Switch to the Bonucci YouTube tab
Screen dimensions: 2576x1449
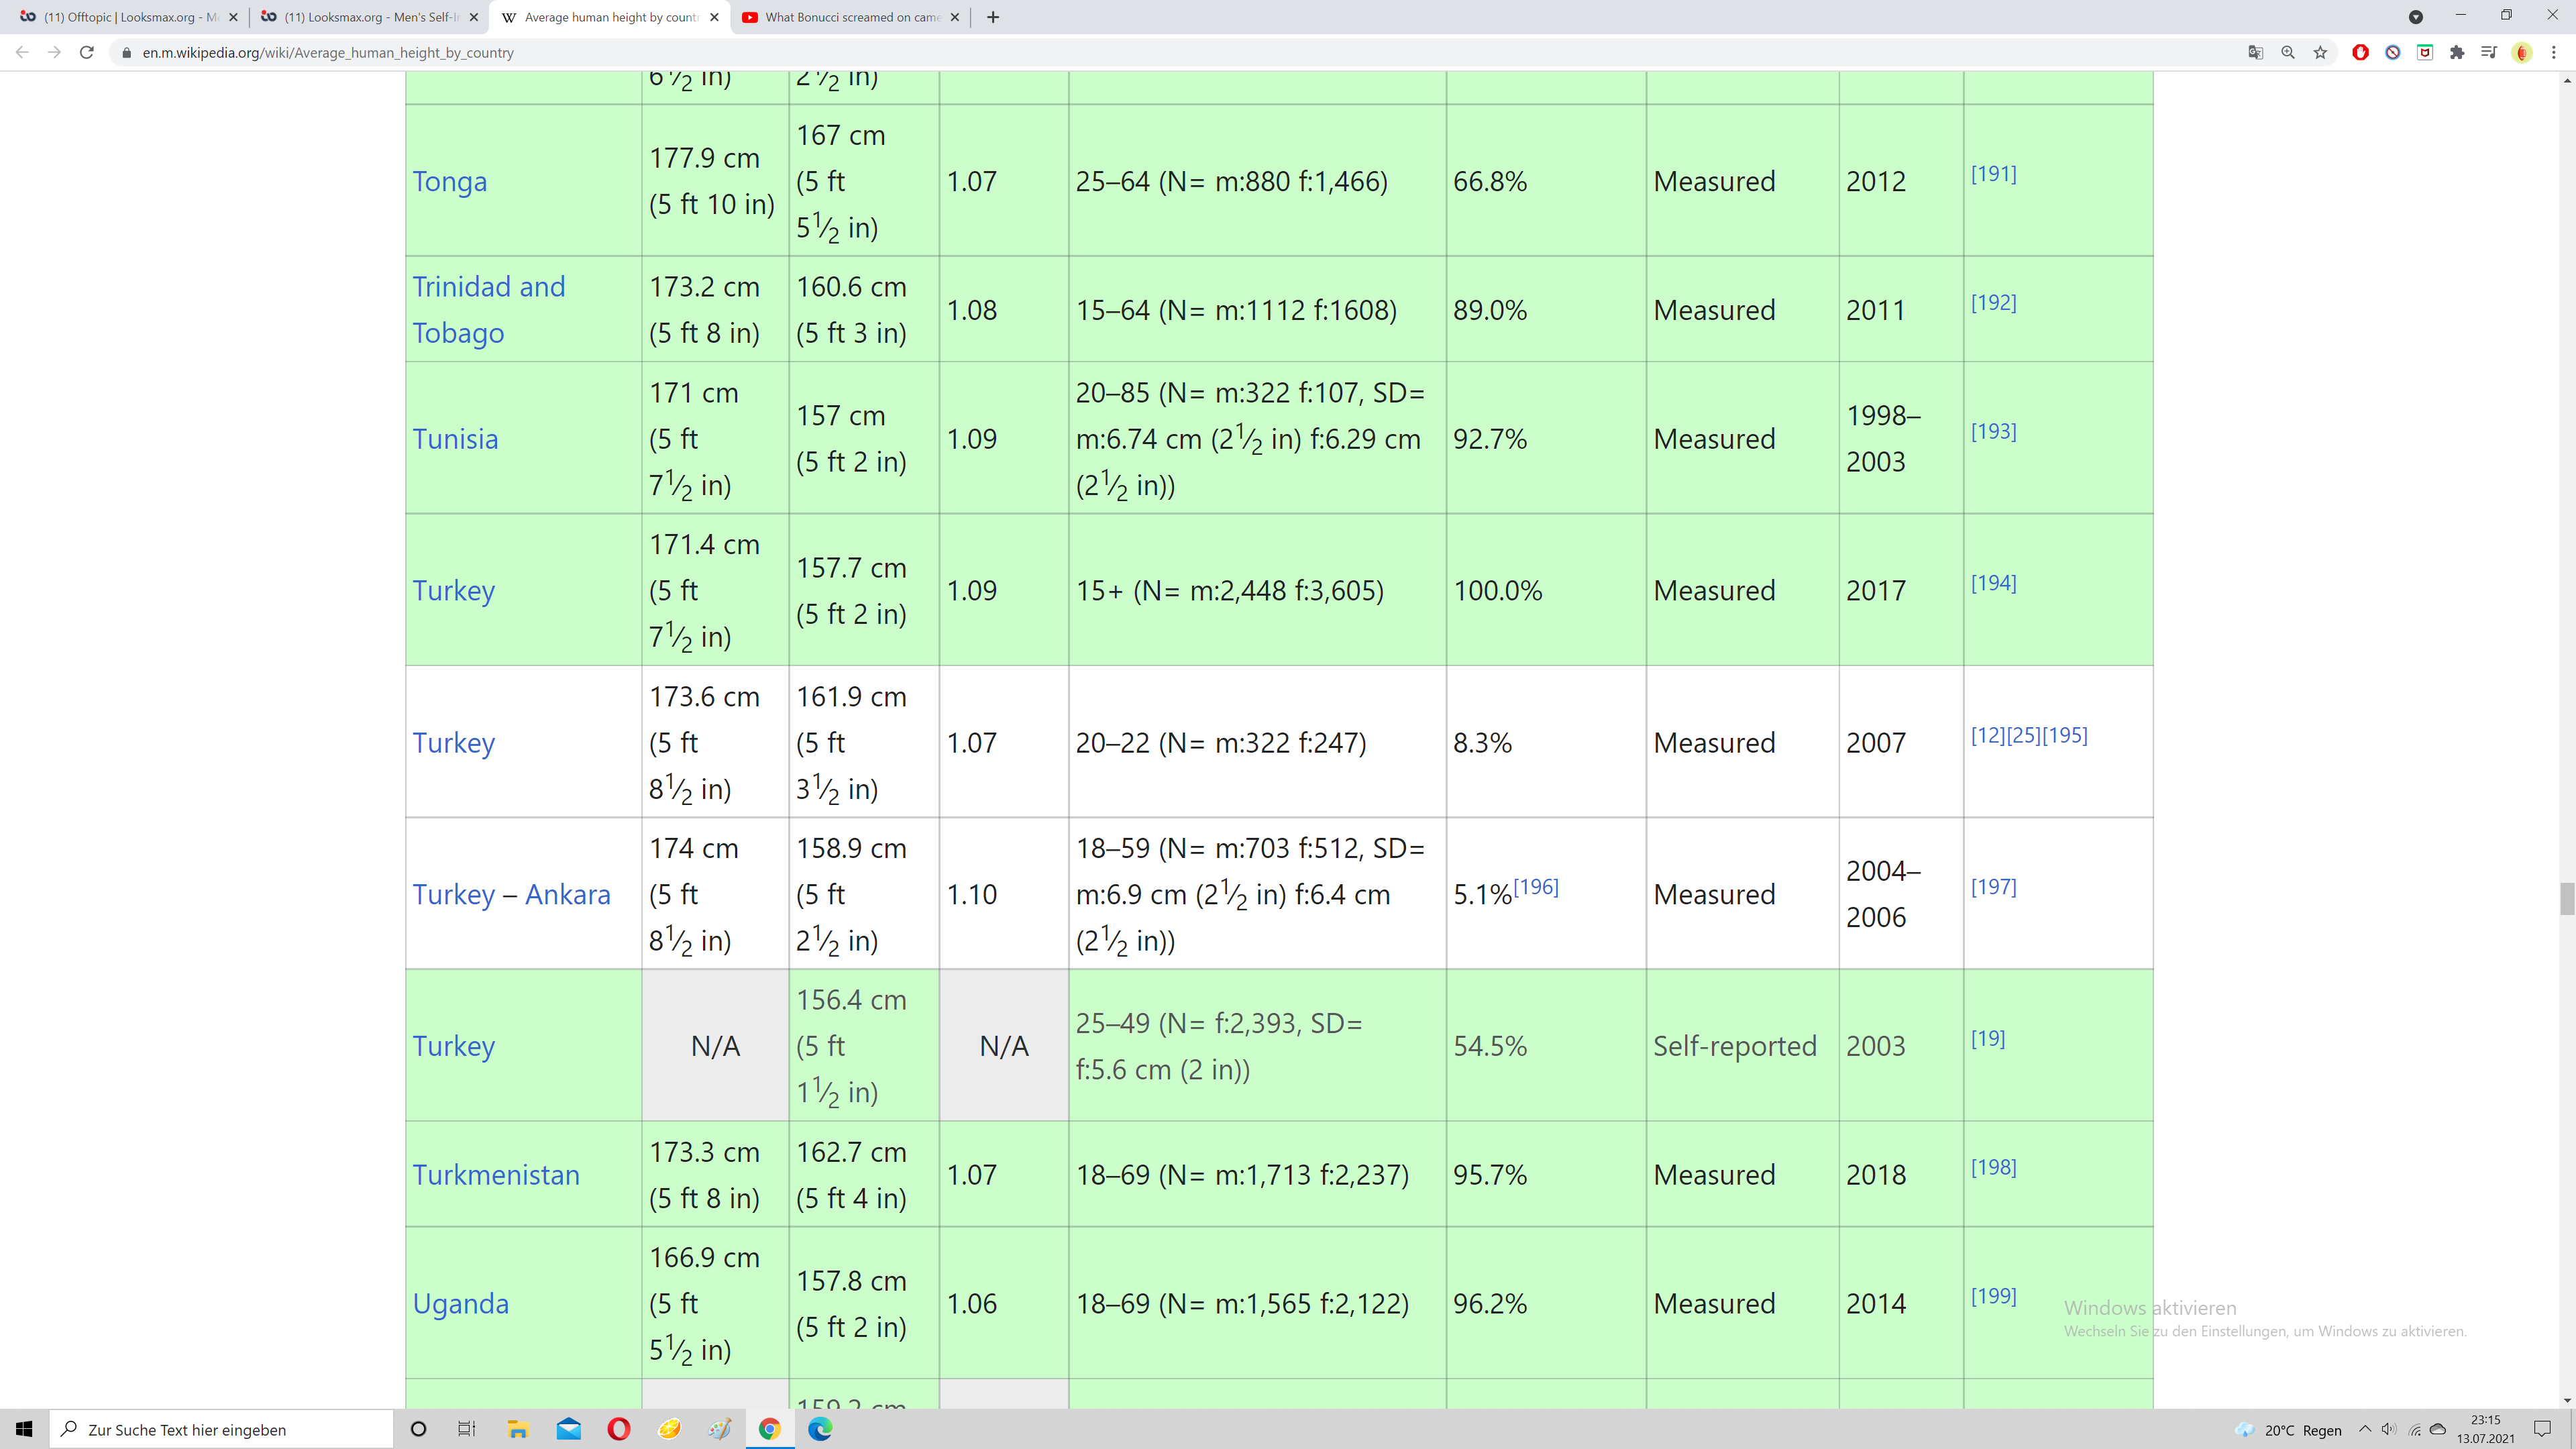click(851, 17)
